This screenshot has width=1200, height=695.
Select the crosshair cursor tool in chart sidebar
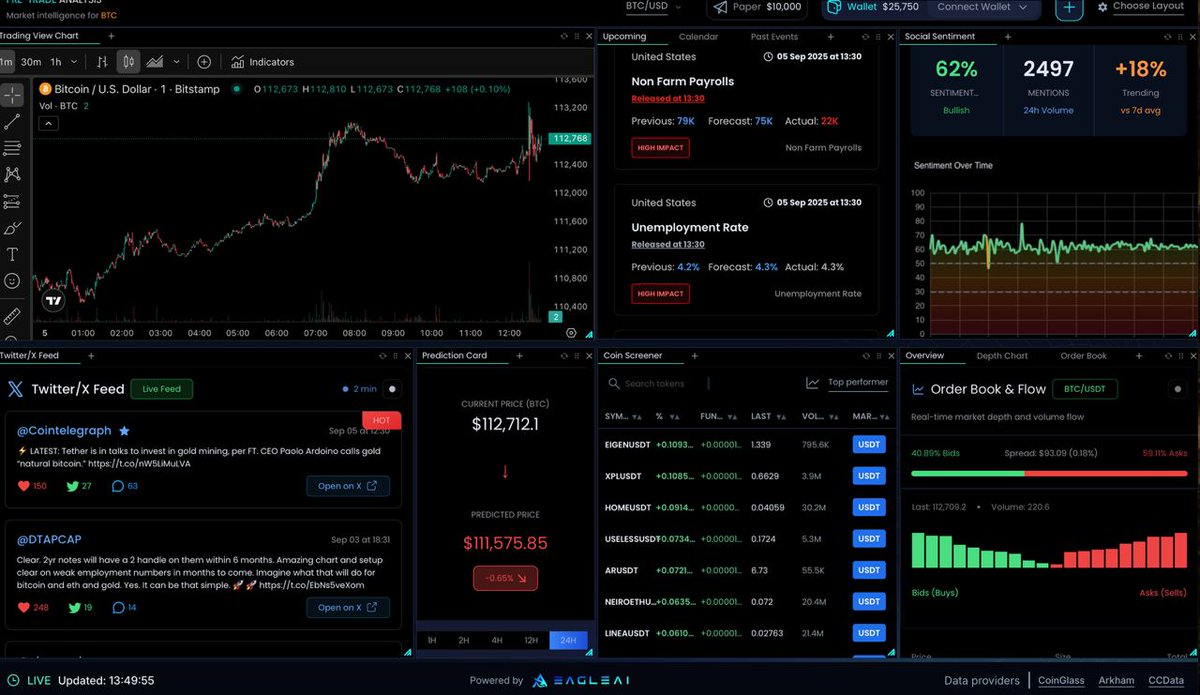click(12, 95)
